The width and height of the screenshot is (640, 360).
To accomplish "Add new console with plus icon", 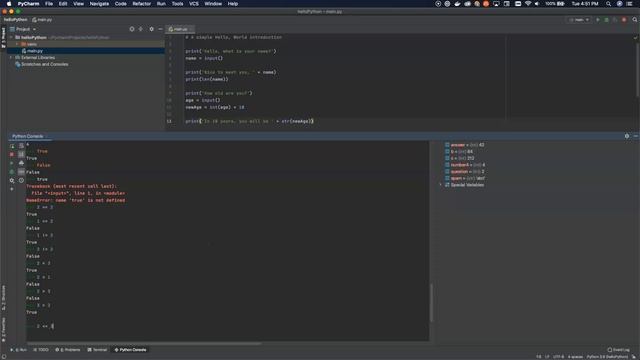I will point(12,189).
